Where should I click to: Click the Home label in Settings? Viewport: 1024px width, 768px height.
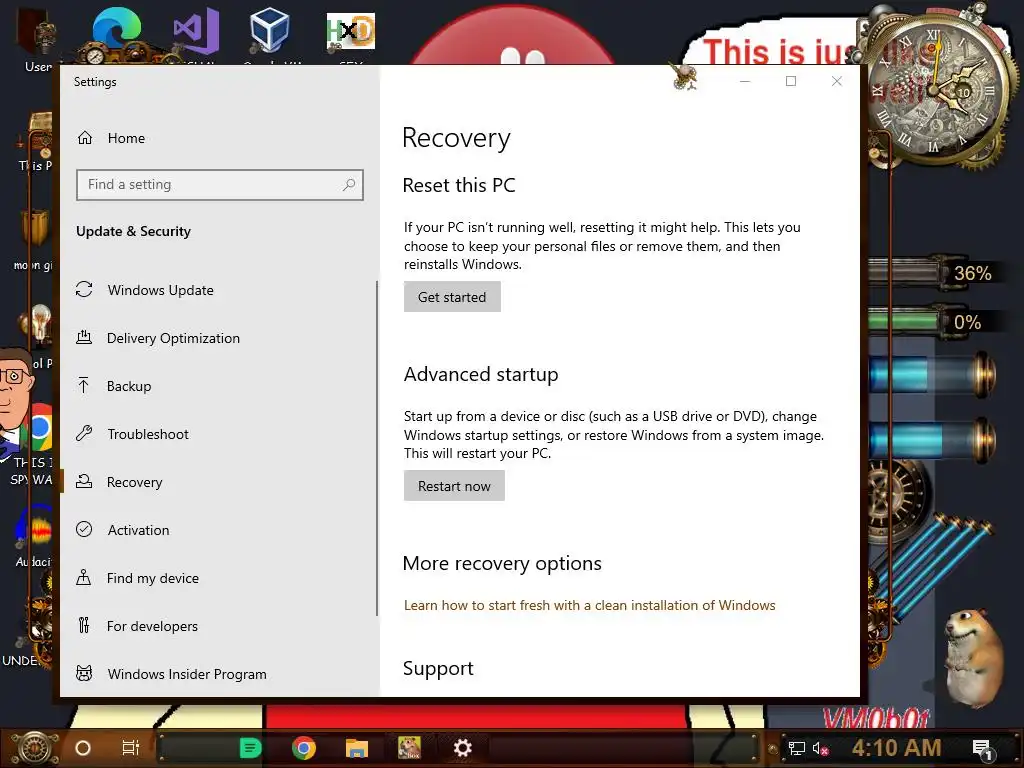(x=126, y=138)
